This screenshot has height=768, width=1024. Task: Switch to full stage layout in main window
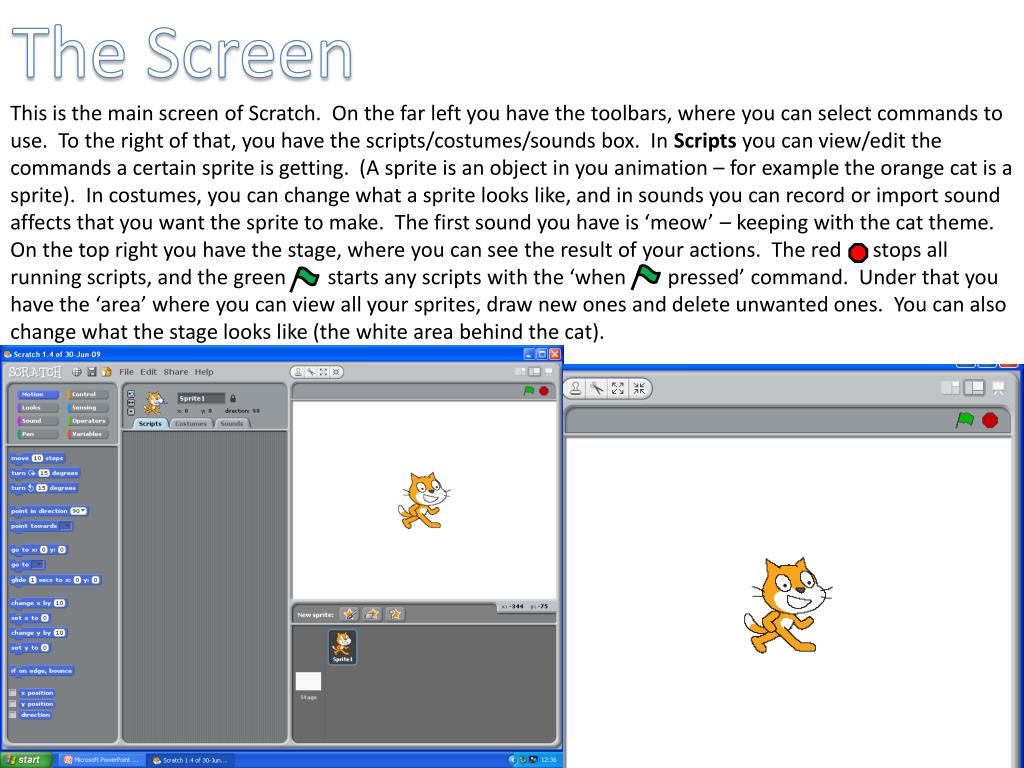(534, 372)
